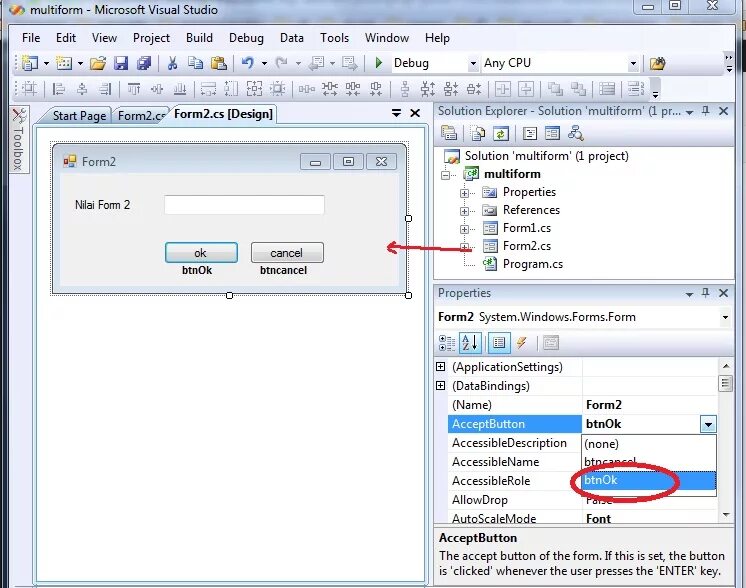Image resolution: width=746 pixels, height=588 pixels.
Task: Click Show All Files in Solution Explorer
Action: tap(477, 133)
